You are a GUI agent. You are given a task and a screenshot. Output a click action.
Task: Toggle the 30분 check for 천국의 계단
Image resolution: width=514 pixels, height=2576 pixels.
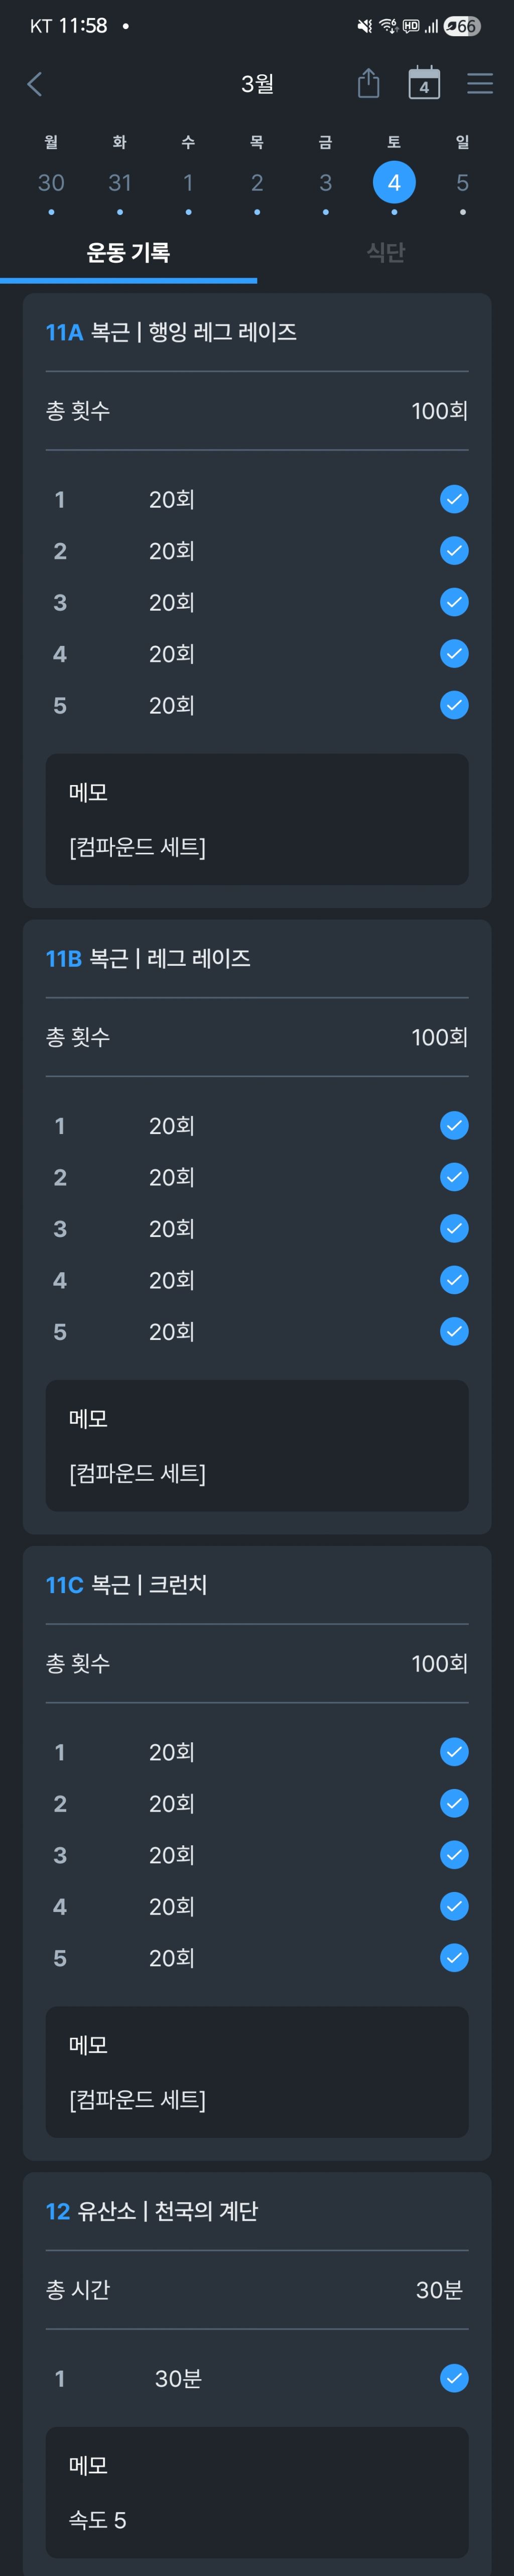click(454, 2378)
